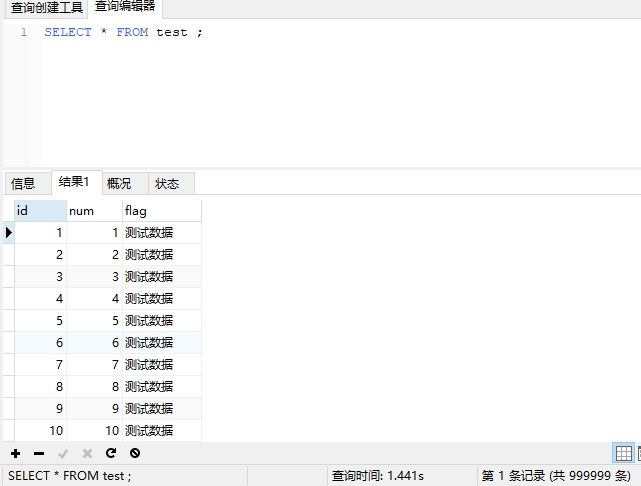This screenshot has width=641, height=486.
Task: Stop loading with the stop icon
Action: coord(135,453)
